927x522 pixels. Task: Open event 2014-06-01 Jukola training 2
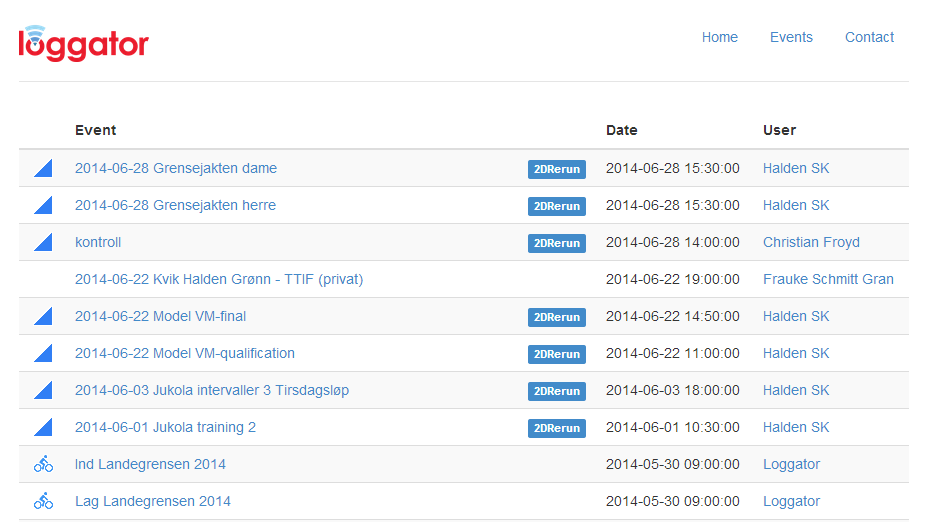pos(165,427)
